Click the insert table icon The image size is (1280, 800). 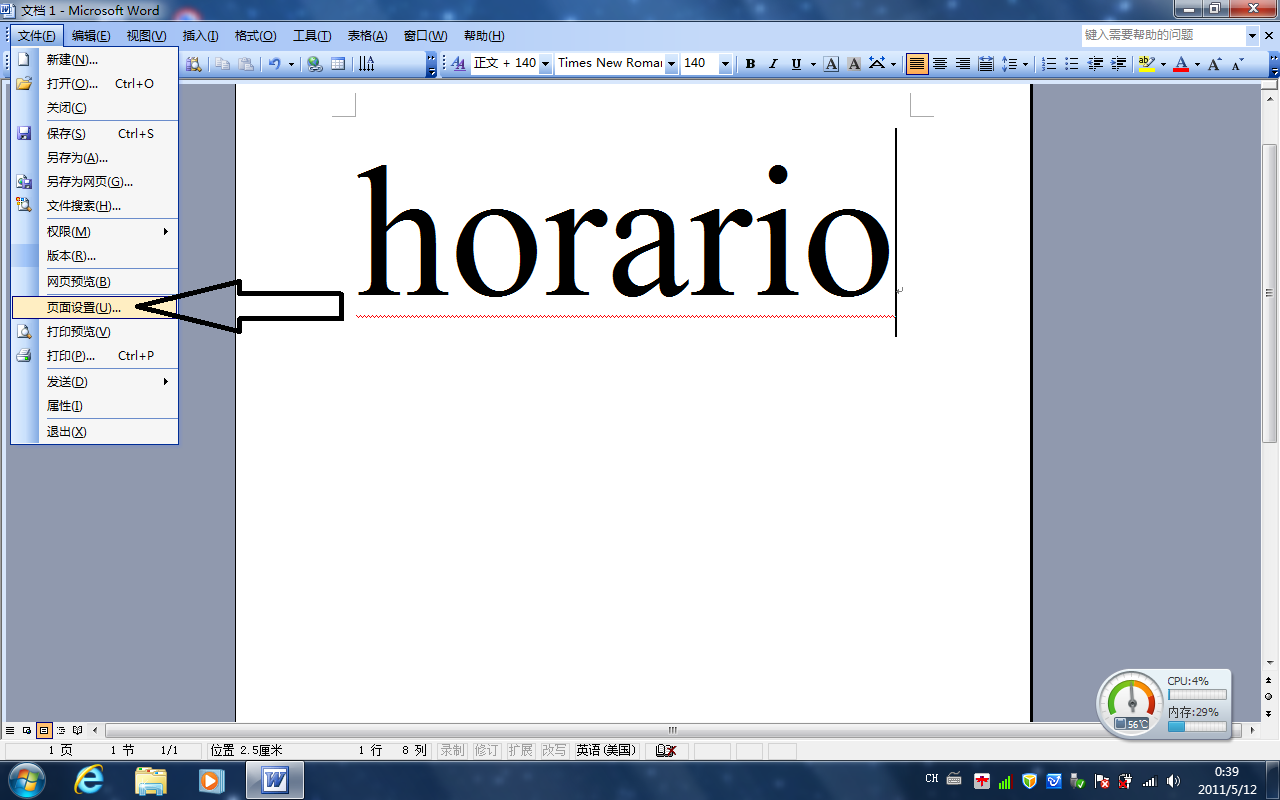coord(338,64)
